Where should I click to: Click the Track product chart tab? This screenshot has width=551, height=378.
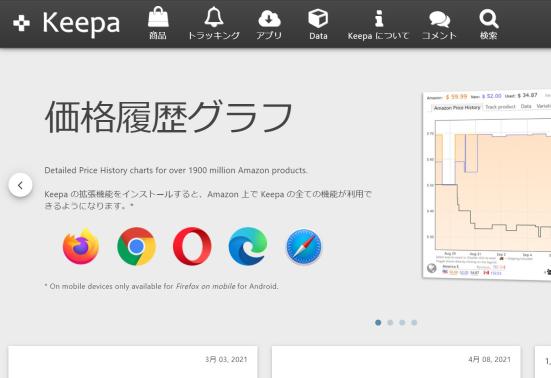(x=500, y=107)
